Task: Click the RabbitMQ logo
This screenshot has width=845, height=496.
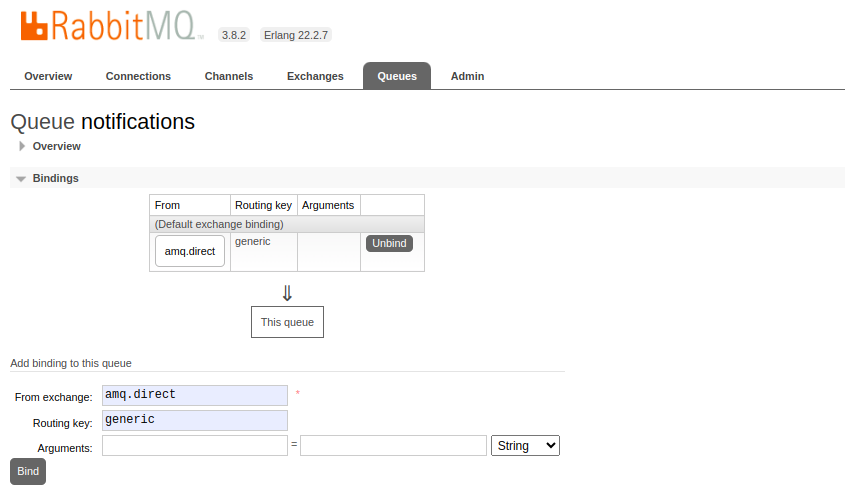Action: click(112, 25)
